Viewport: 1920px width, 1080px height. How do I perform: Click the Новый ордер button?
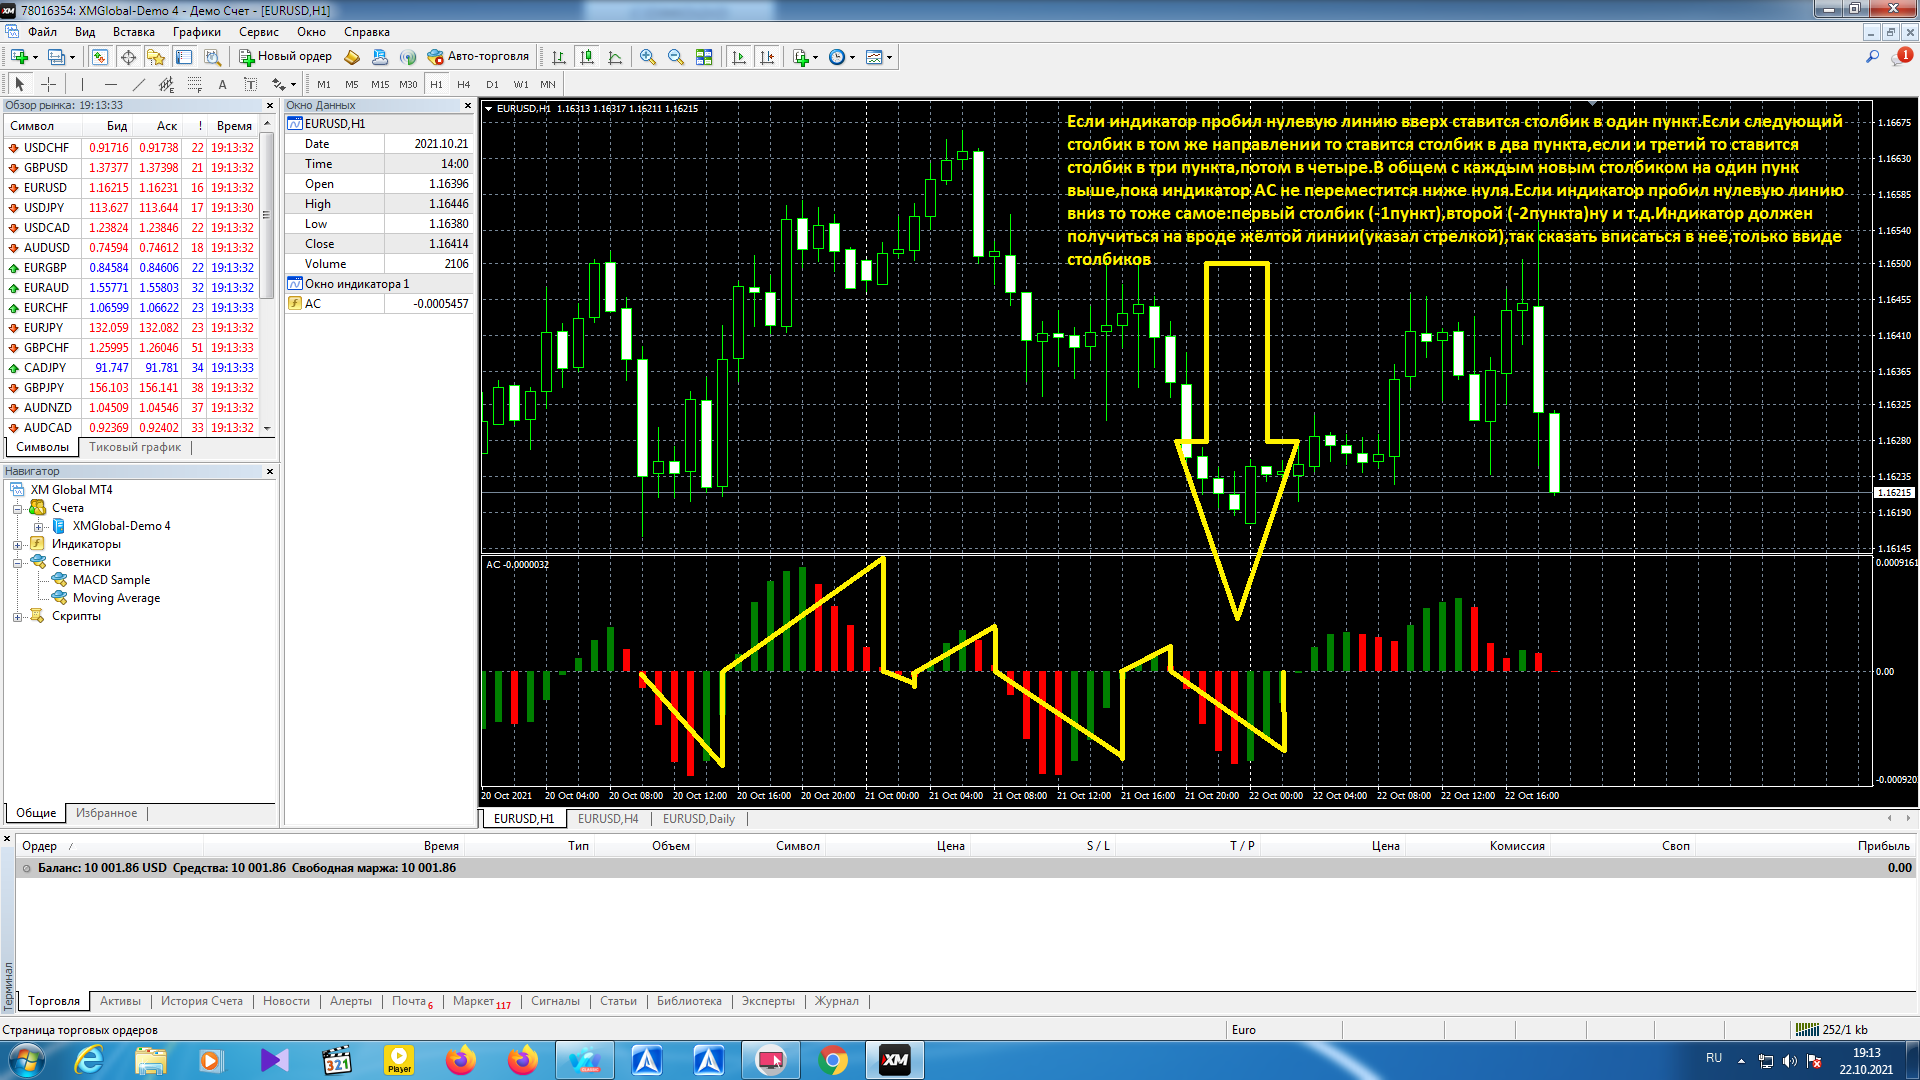click(x=285, y=57)
